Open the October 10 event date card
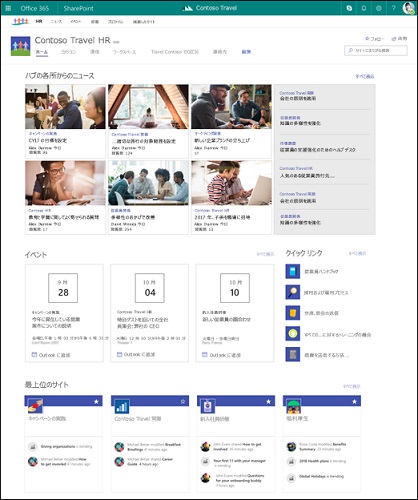 [235, 288]
